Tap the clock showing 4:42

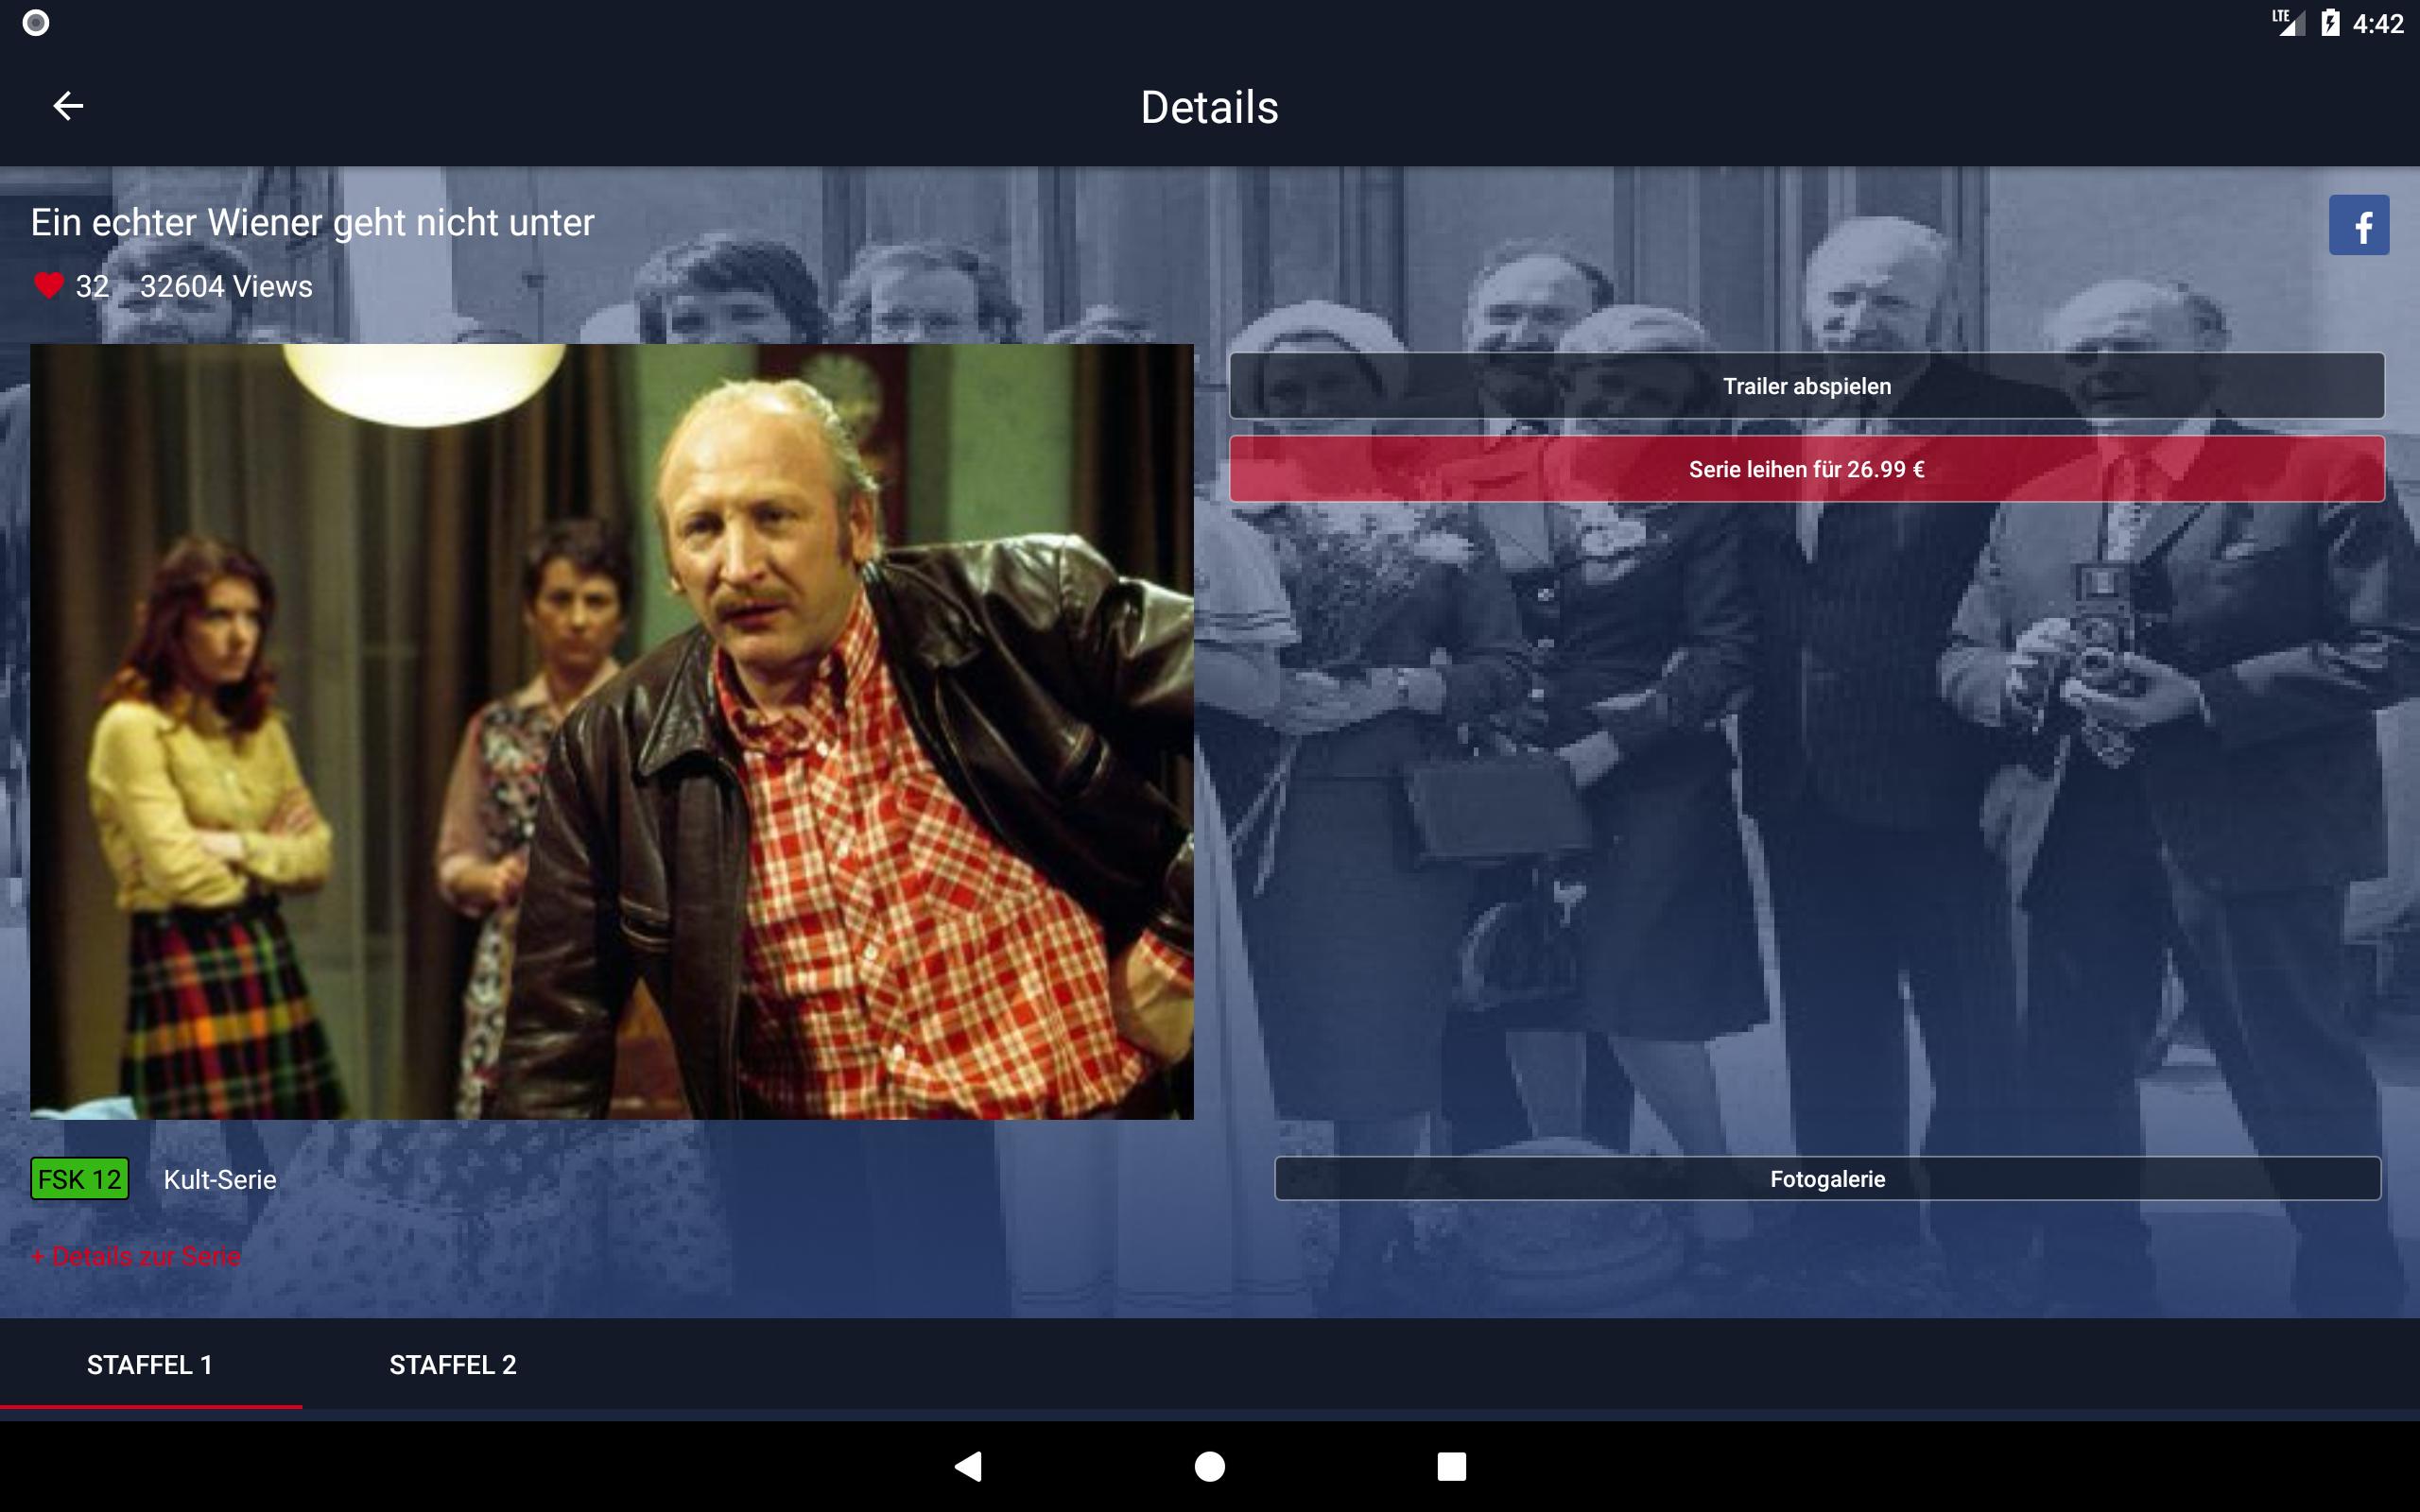click(x=2377, y=23)
